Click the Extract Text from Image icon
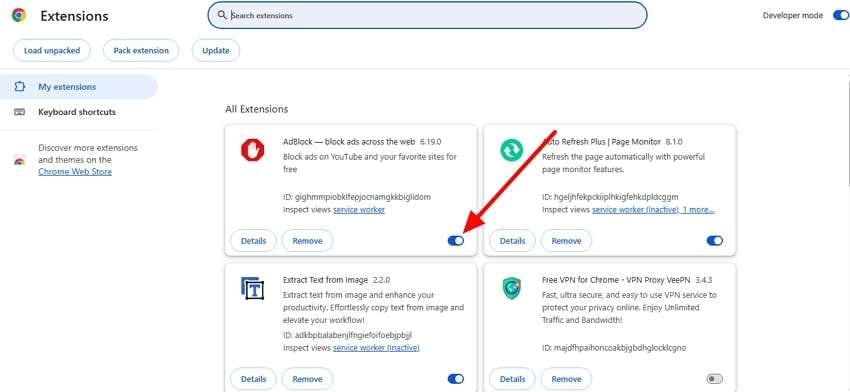 point(252,288)
